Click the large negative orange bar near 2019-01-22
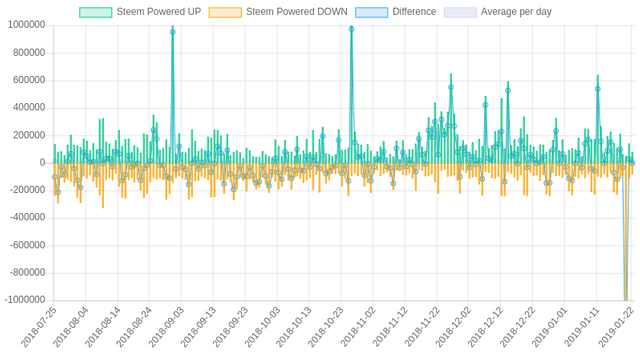The width and height of the screenshot is (640, 361). pos(626,232)
